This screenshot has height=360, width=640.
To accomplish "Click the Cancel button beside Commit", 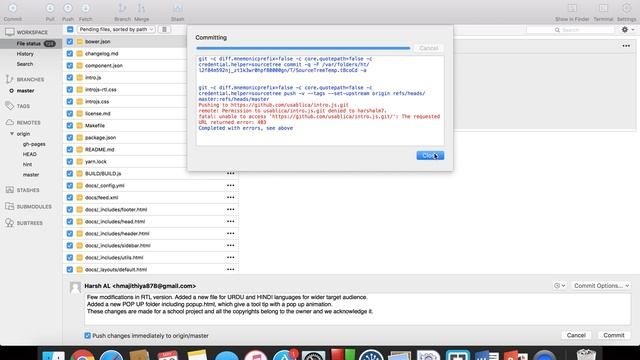I will pyautogui.click(x=576, y=335).
